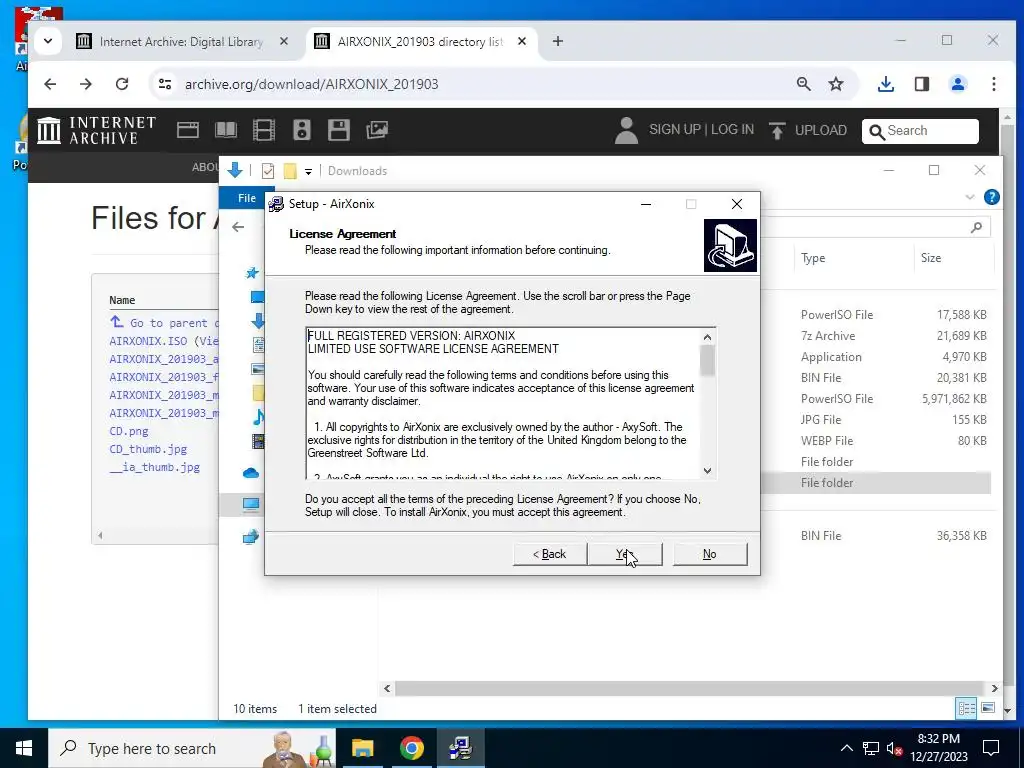This screenshot has height=768, width=1024.
Task: Open Chrome three-dot menu
Action: pos(993,84)
